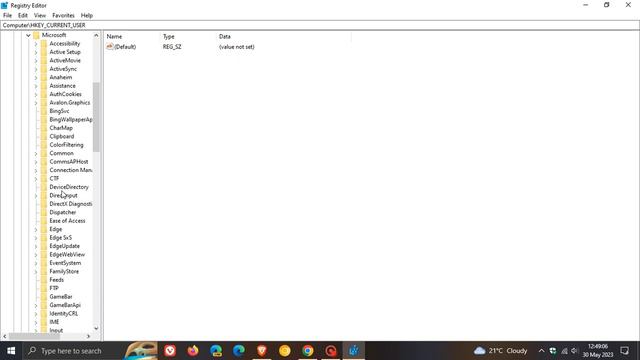
Task: Select the GameBar folder icon
Action: click(44, 297)
